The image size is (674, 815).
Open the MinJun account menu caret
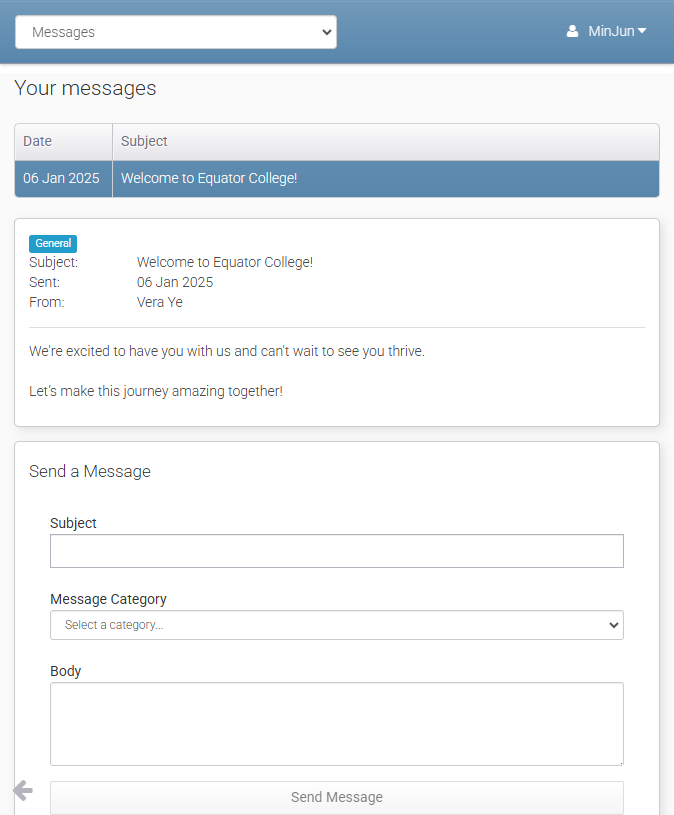[642, 31]
